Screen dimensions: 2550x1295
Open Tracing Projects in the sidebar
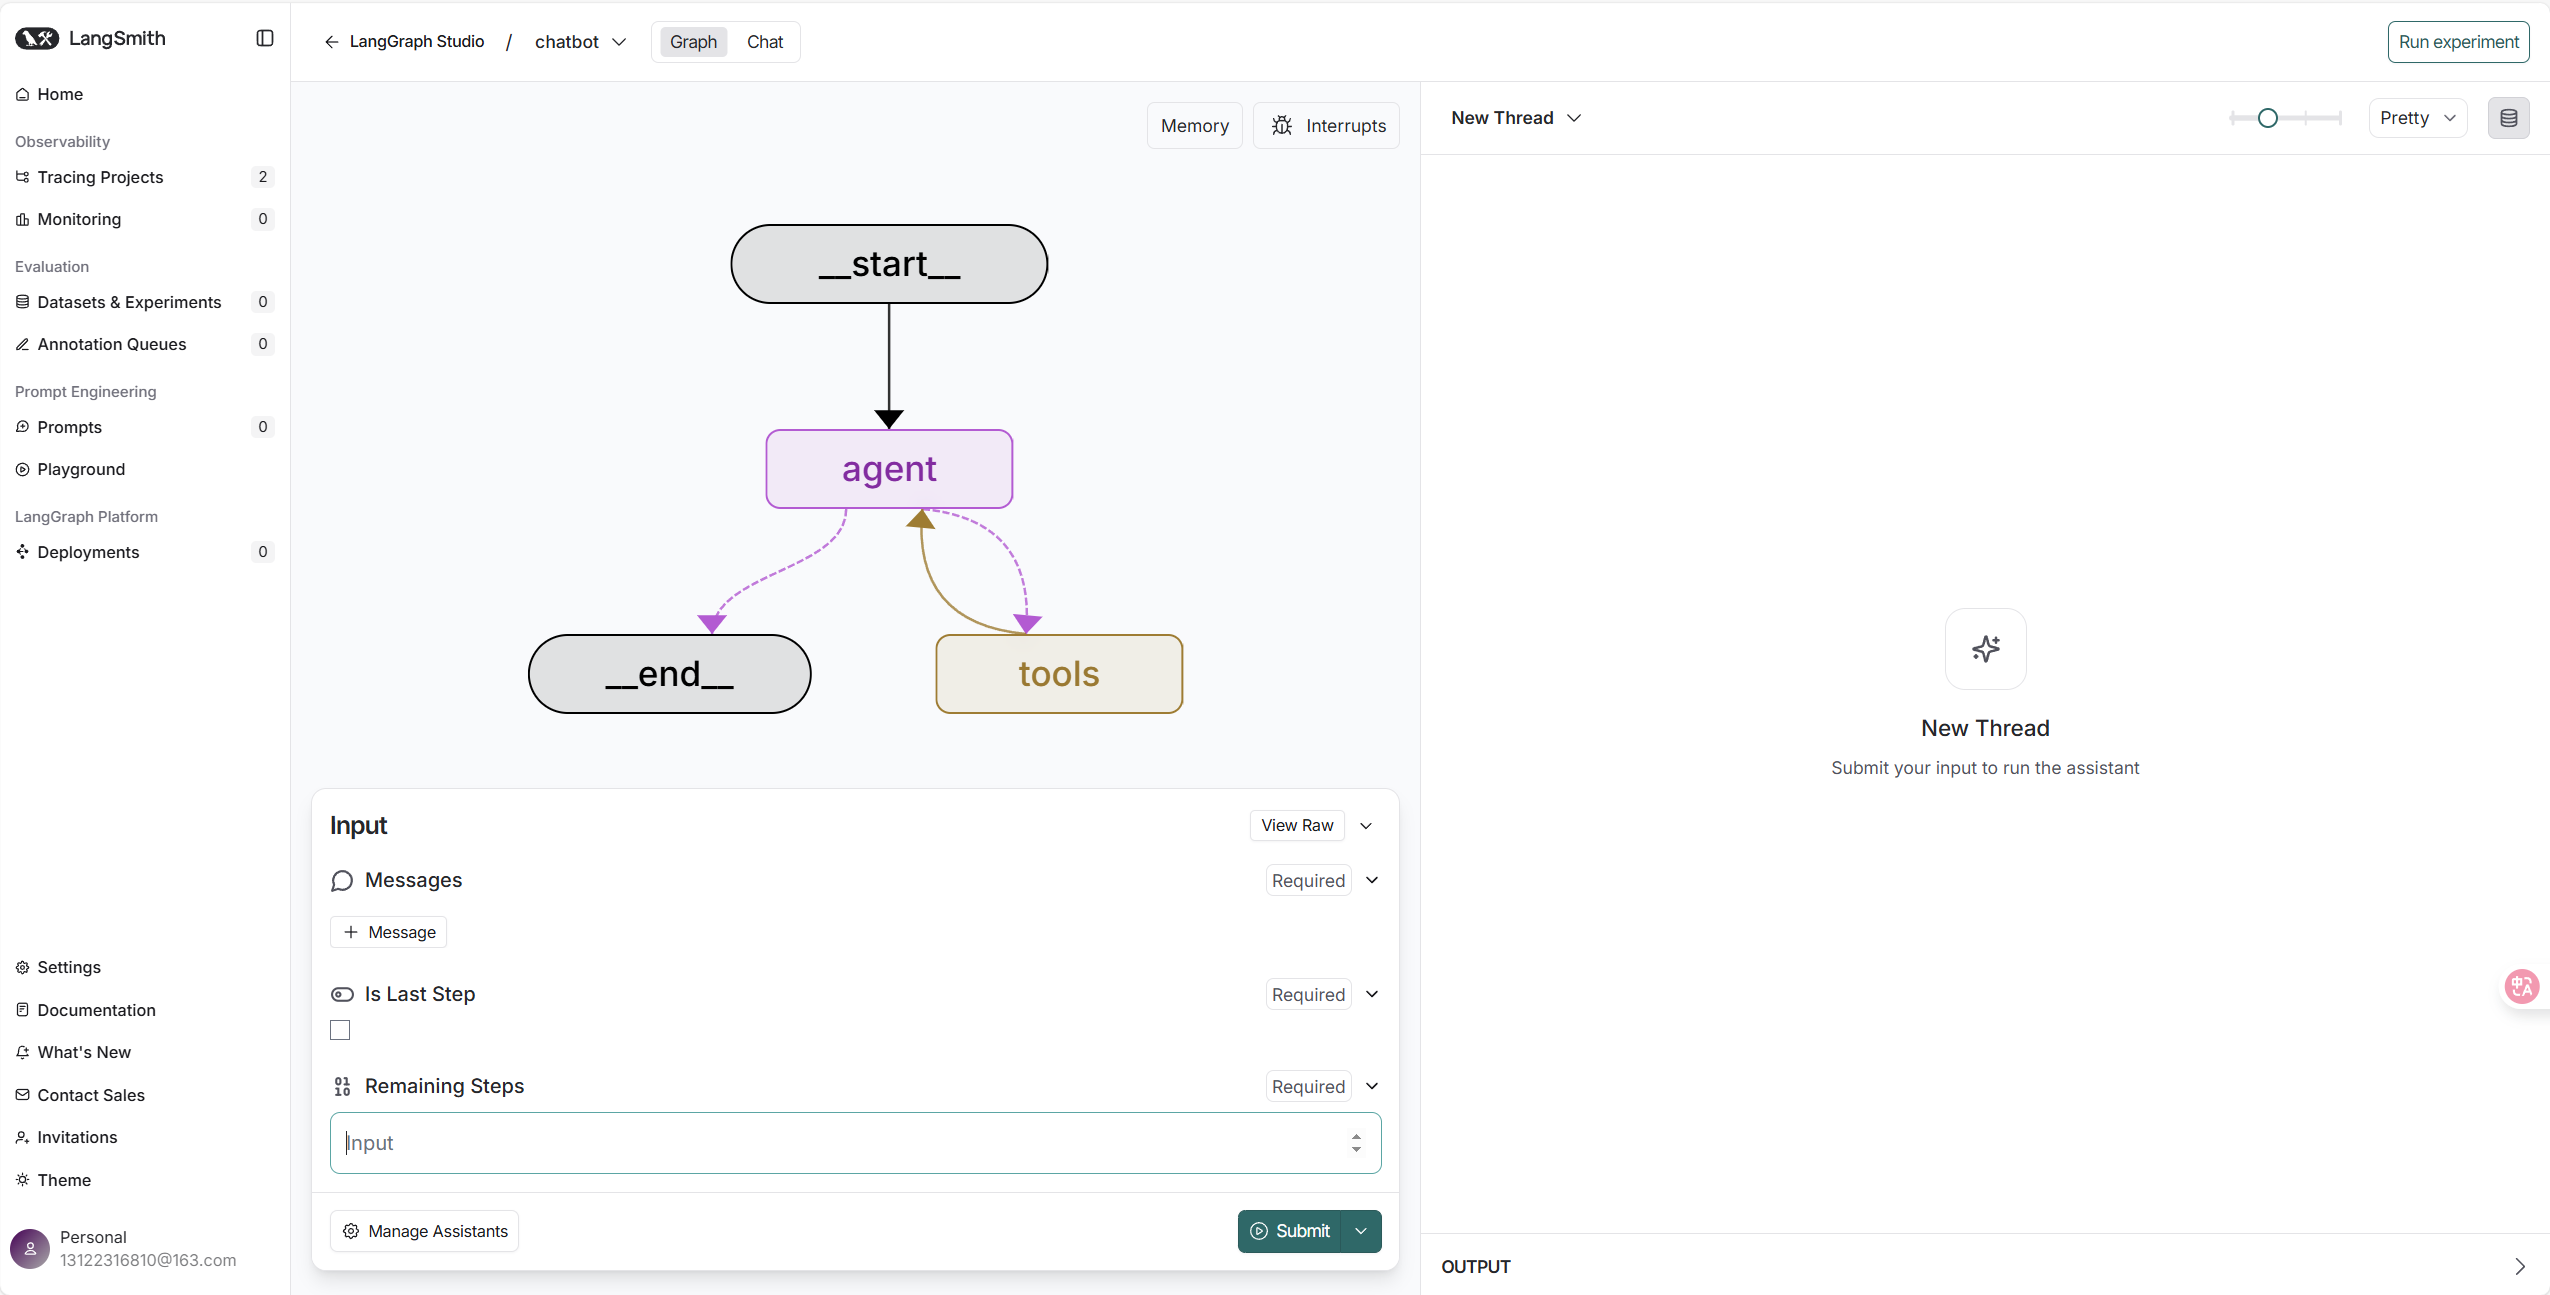coord(100,177)
